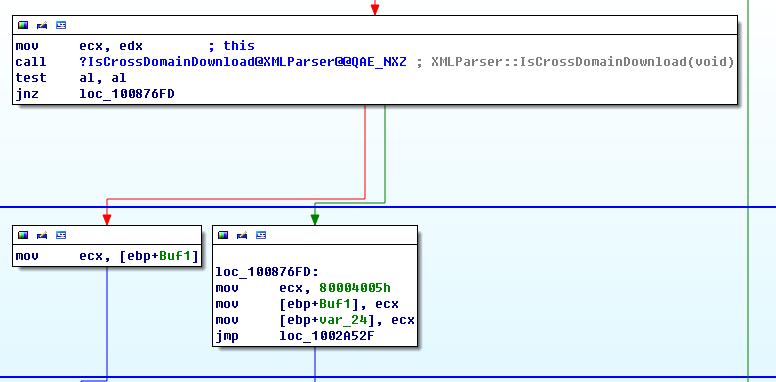
Task: Click the edit-node pencil icon on the top block
Action: 42,25
